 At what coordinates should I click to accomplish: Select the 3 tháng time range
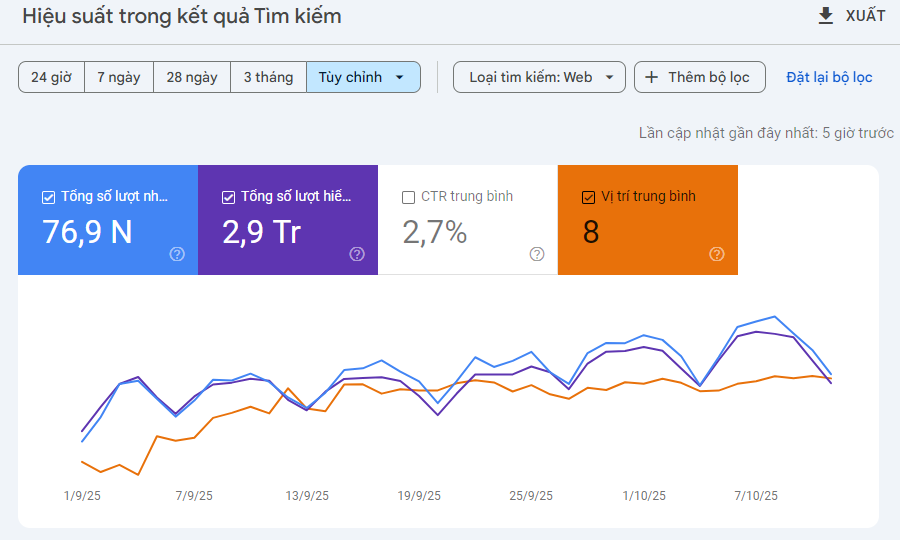click(x=268, y=77)
